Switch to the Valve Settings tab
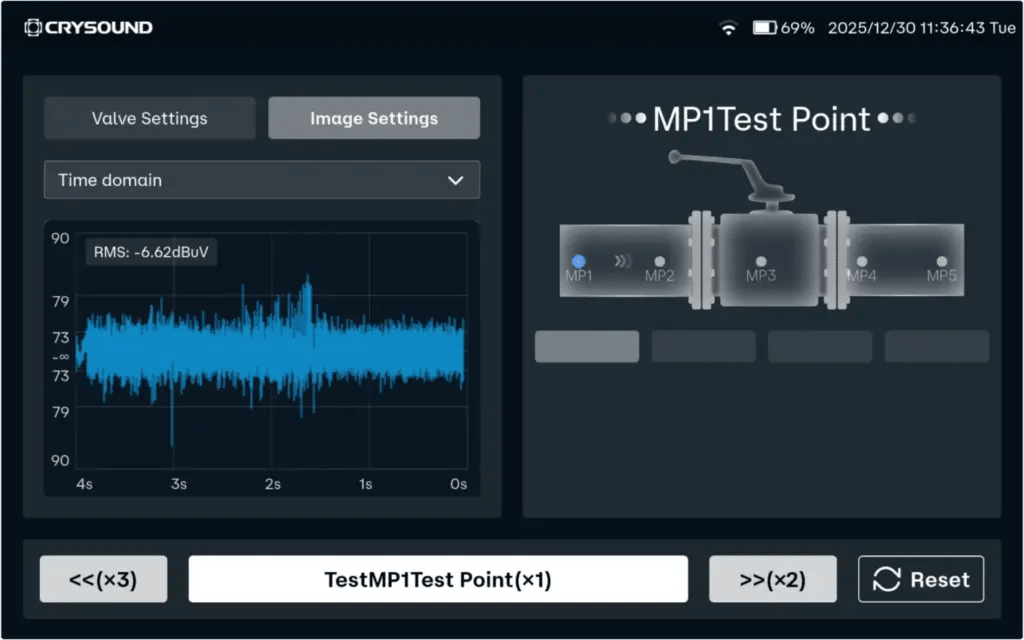 [149, 118]
